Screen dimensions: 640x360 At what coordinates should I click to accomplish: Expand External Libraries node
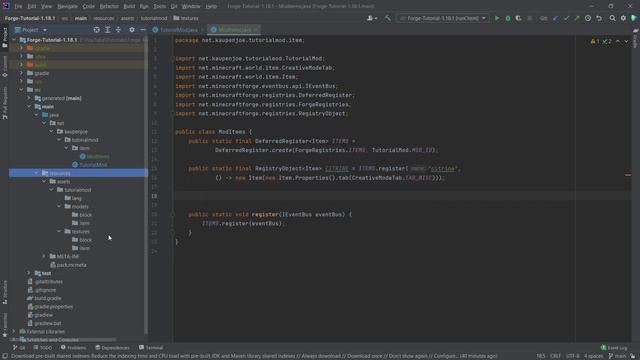(14, 331)
